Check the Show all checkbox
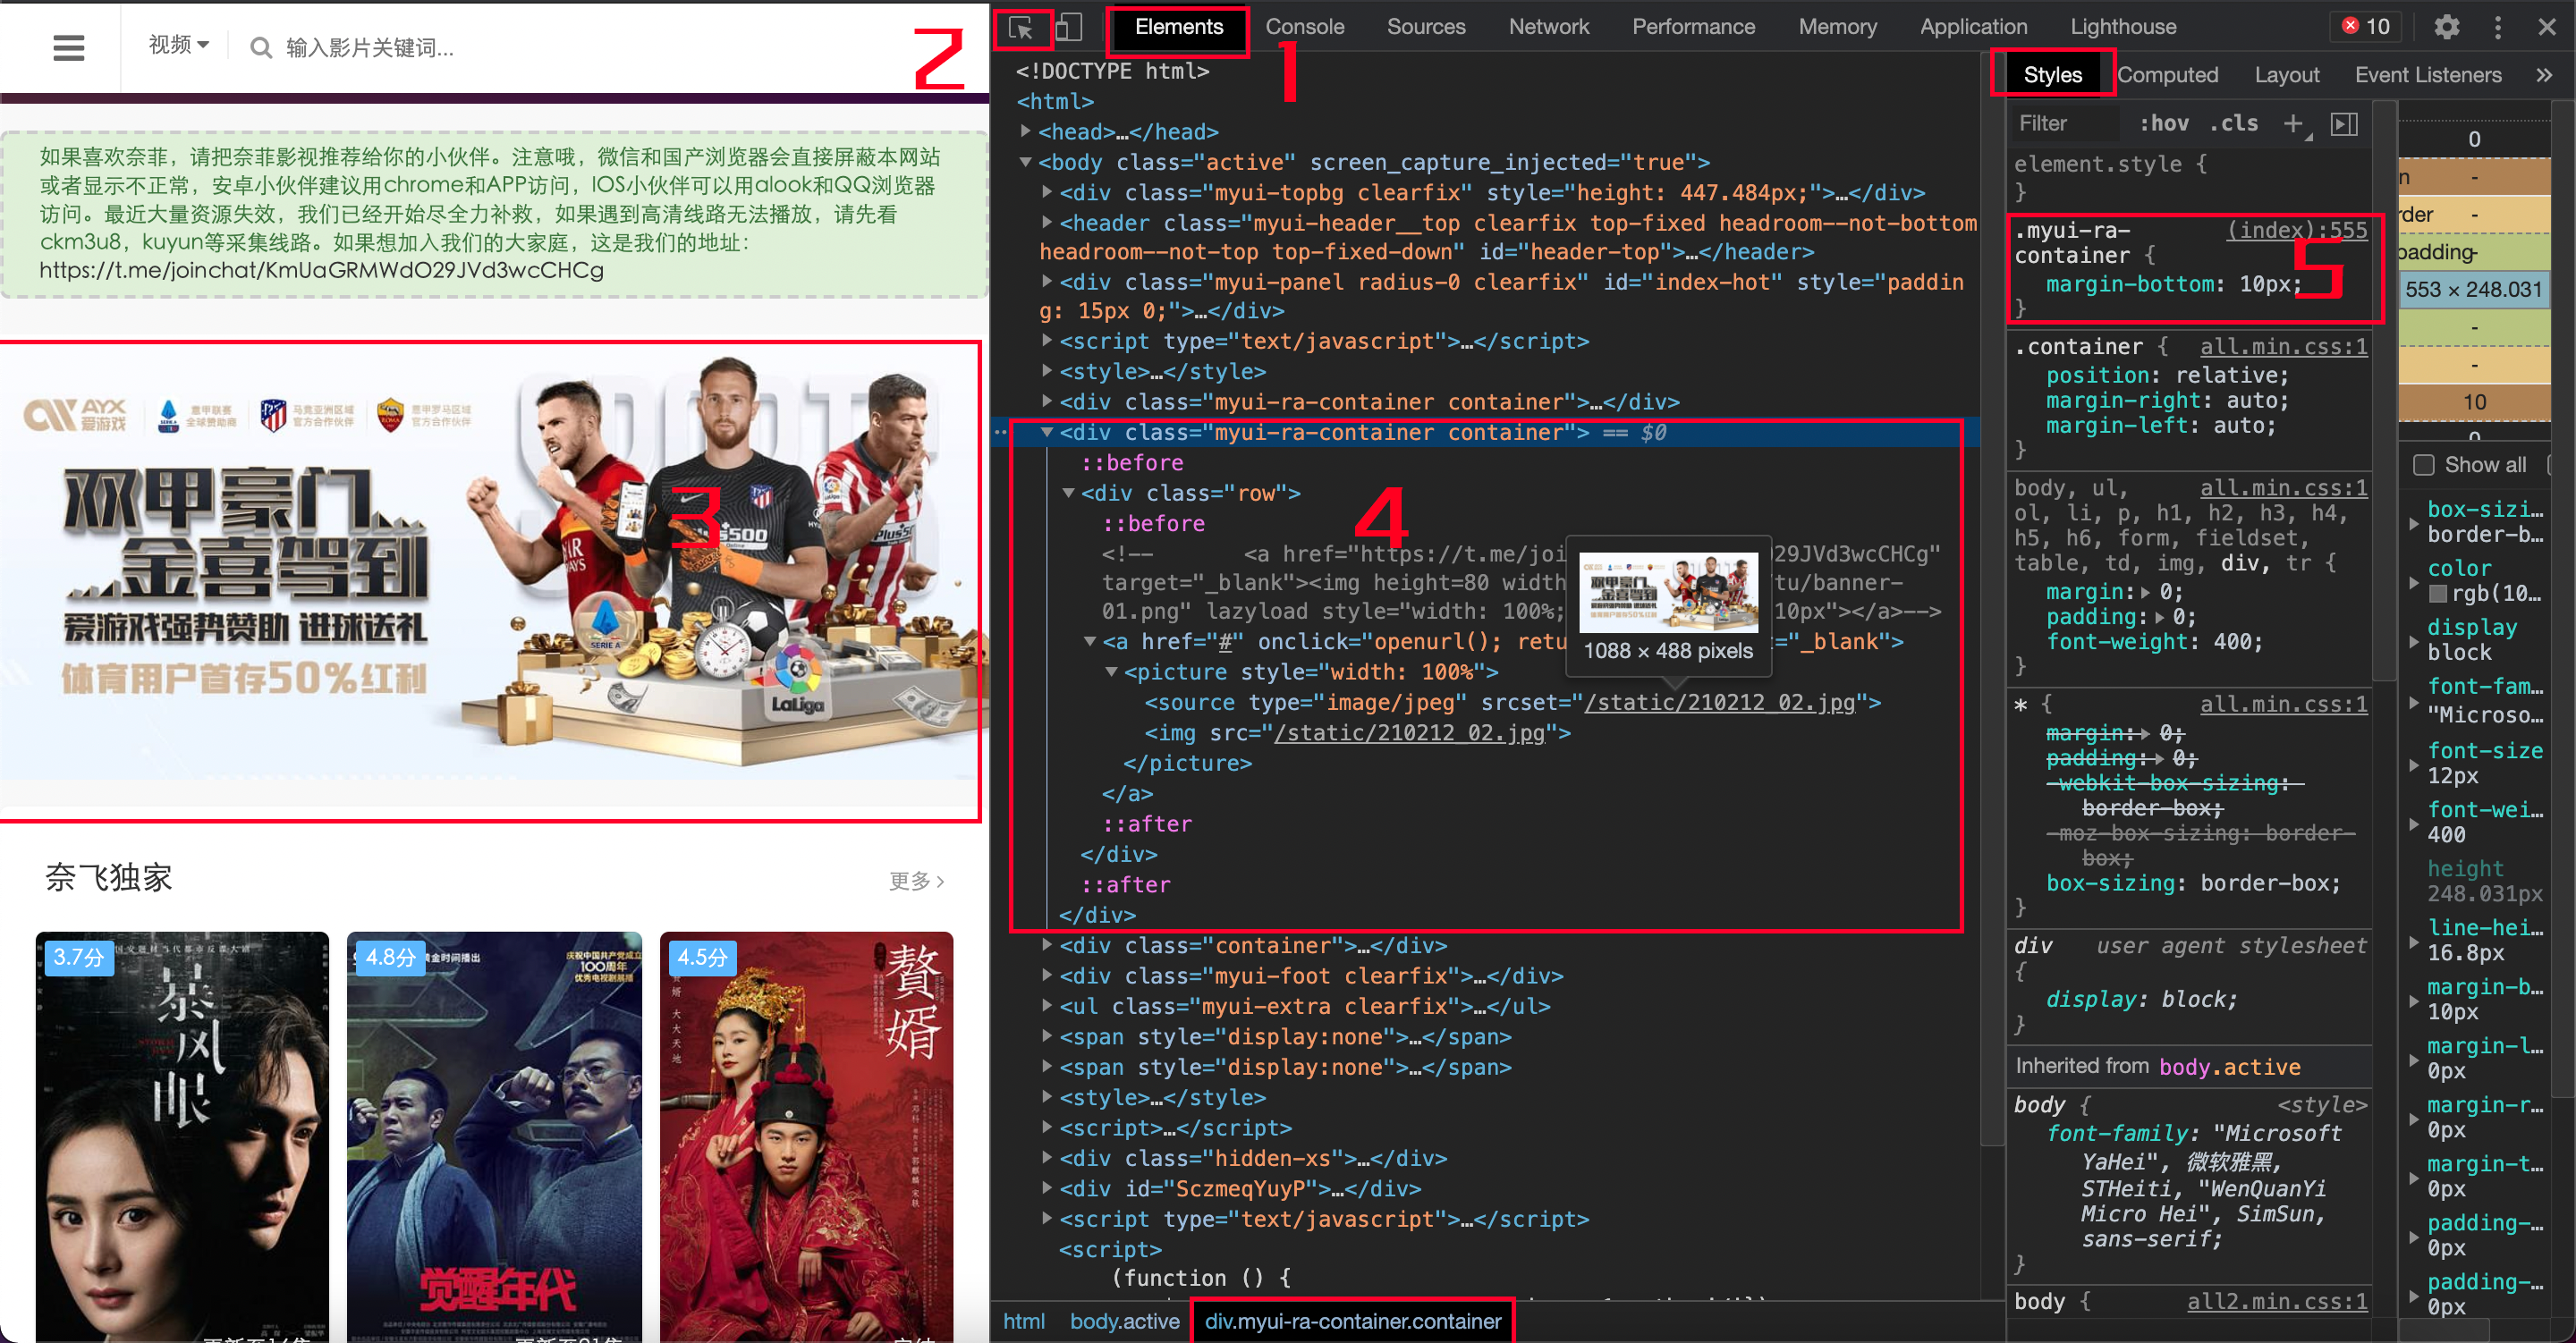 point(2424,465)
